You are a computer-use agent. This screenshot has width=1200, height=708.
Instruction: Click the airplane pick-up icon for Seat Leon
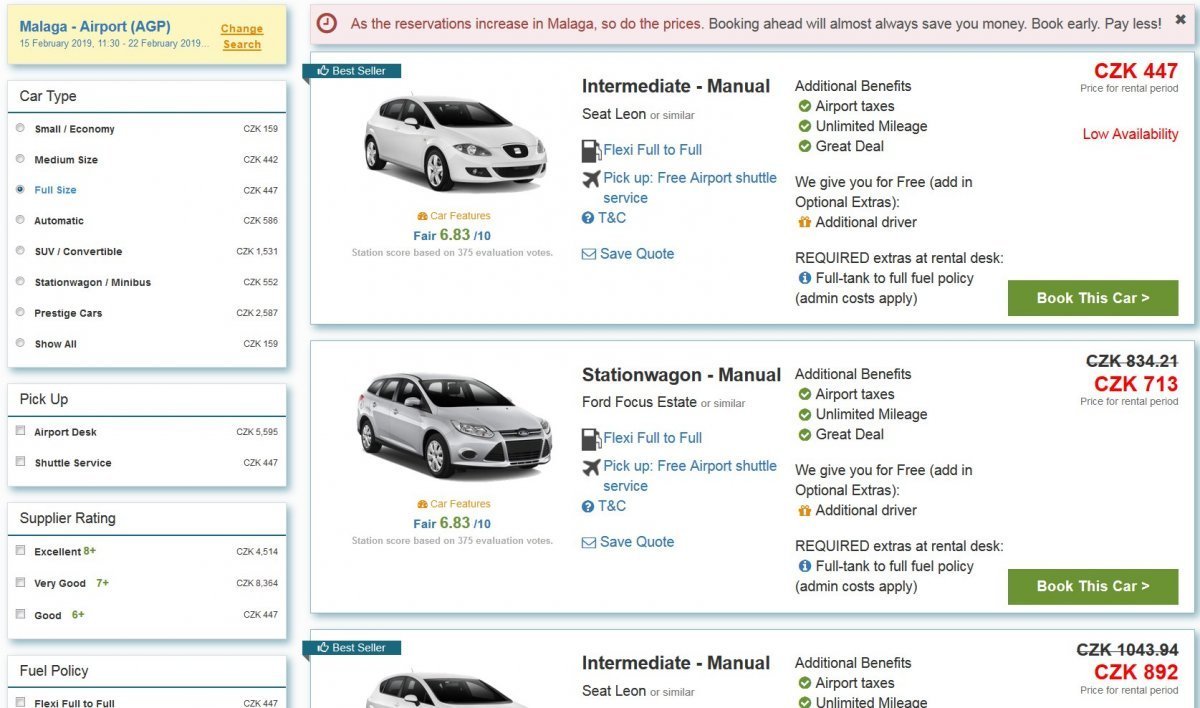coord(591,179)
